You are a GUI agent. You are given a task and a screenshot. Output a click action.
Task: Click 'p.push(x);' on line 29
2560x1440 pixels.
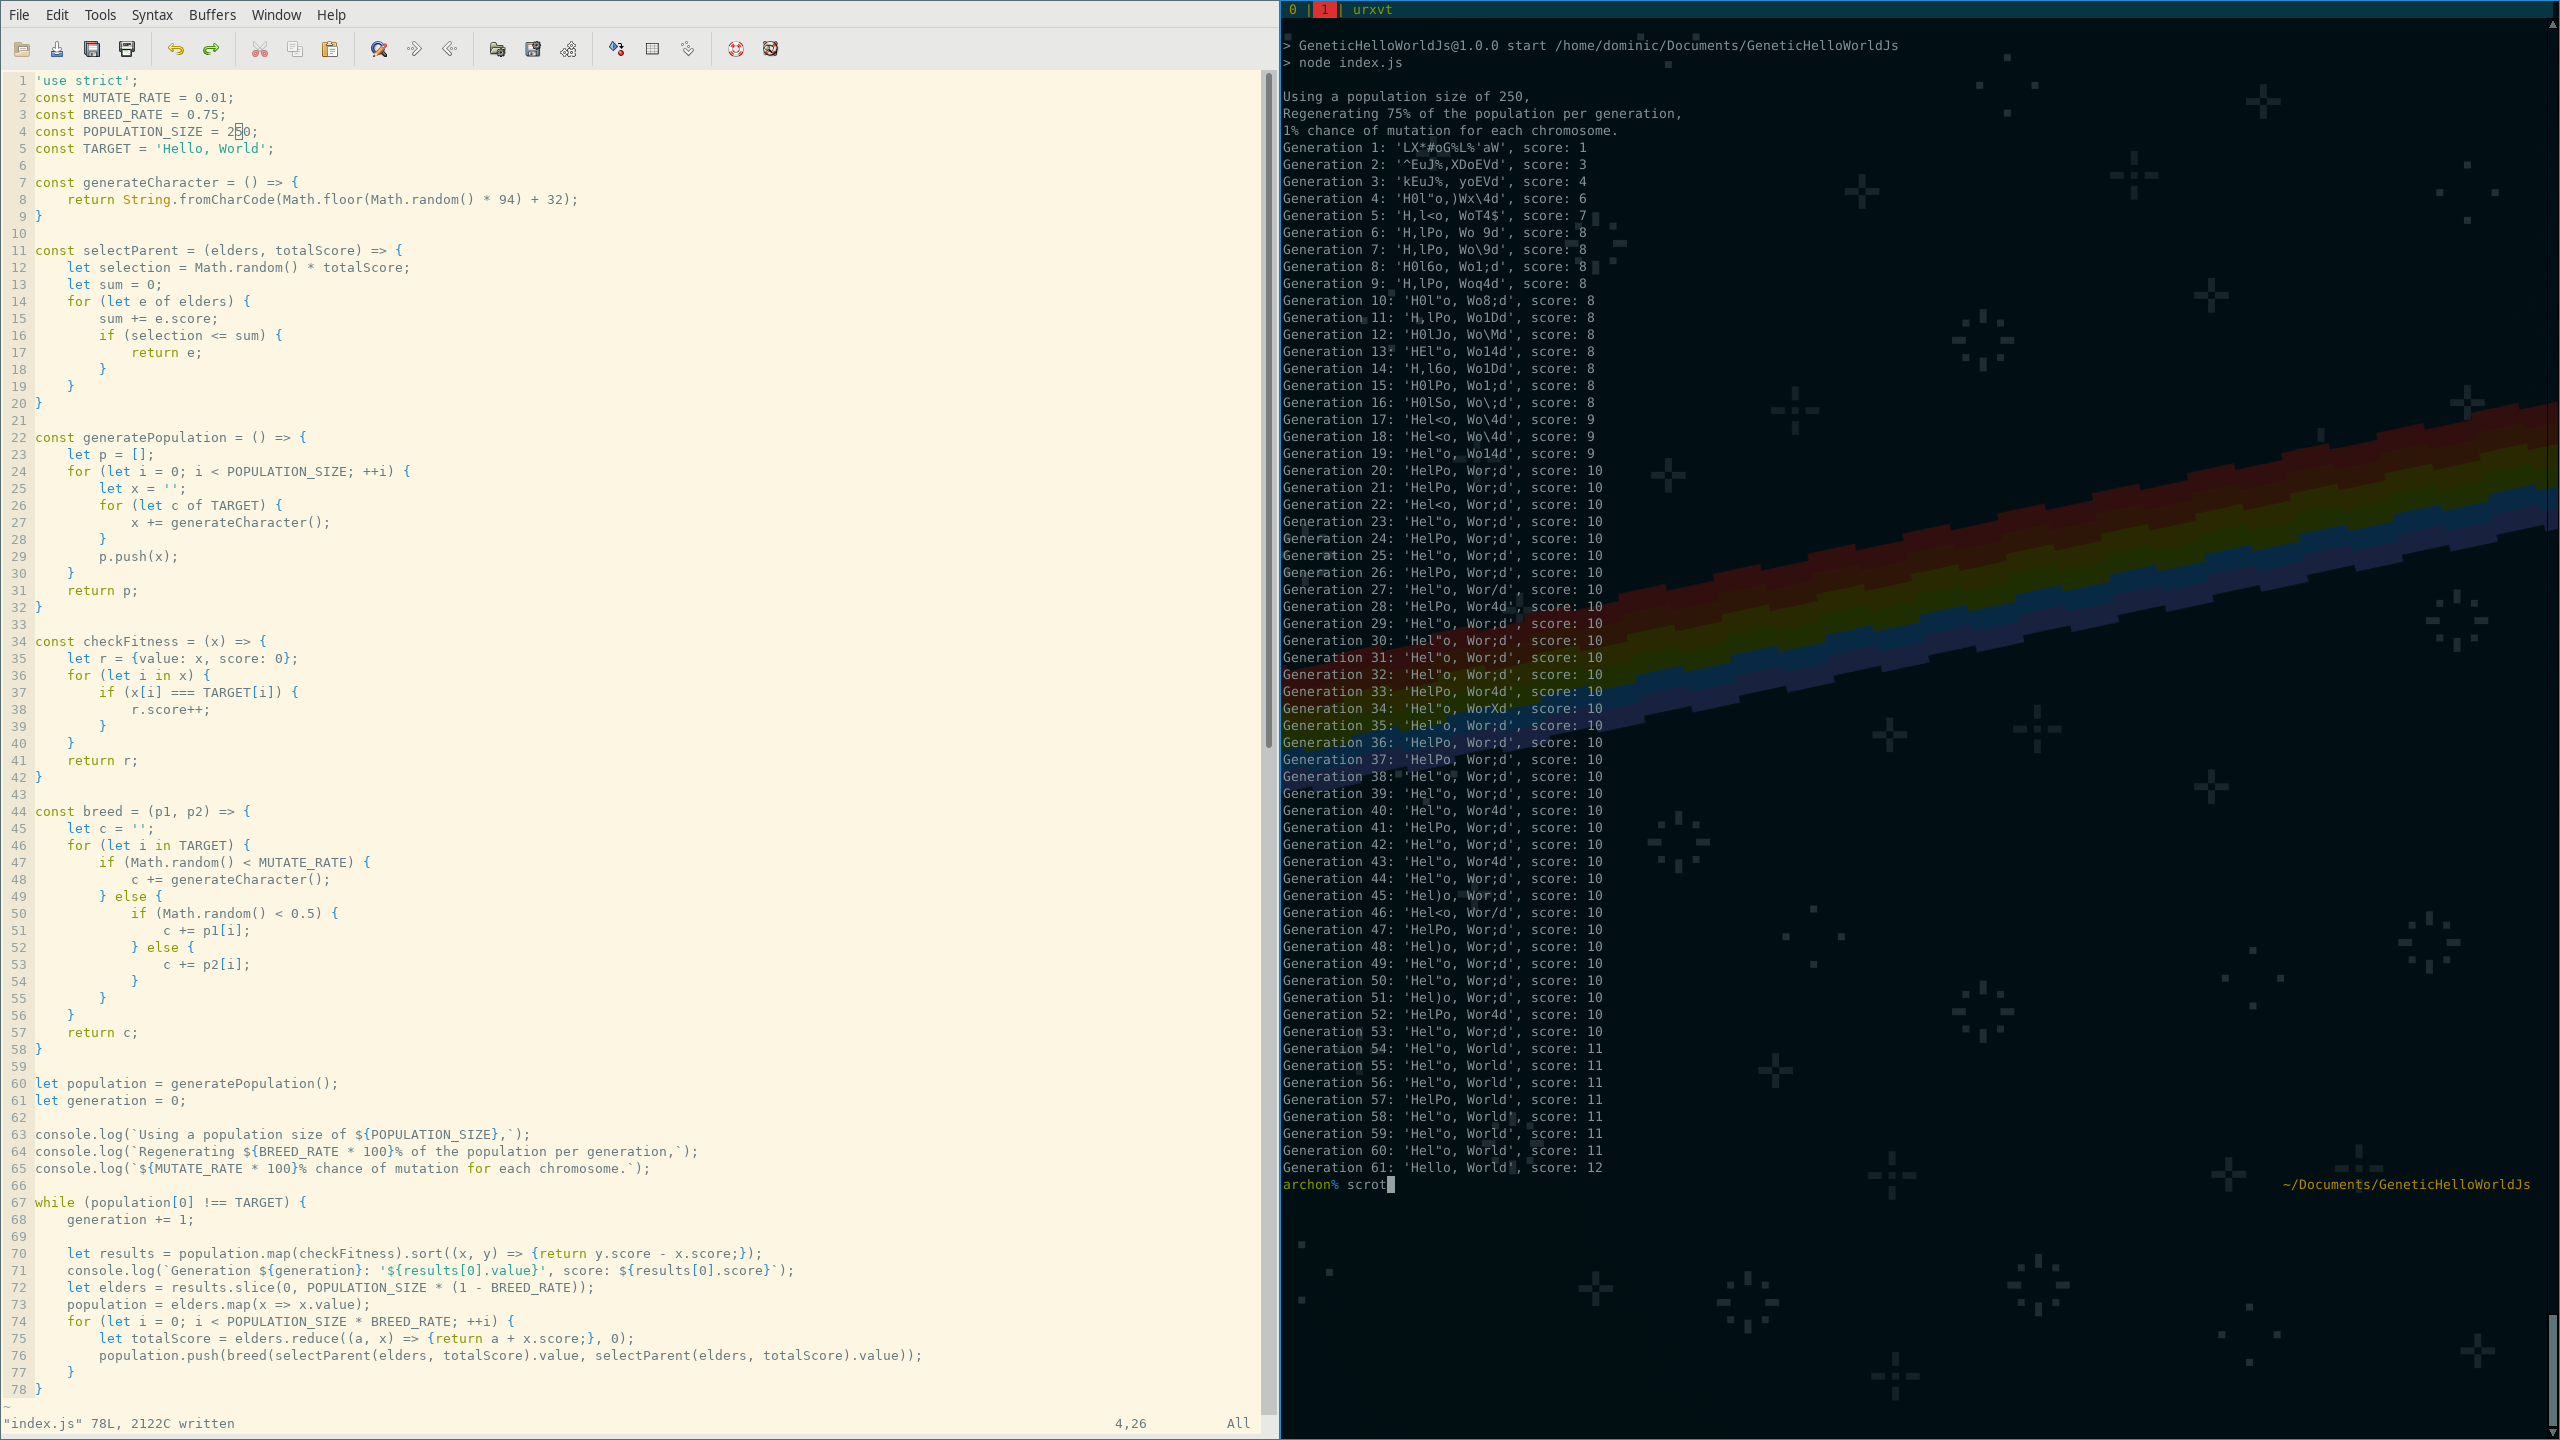[138, 557]
